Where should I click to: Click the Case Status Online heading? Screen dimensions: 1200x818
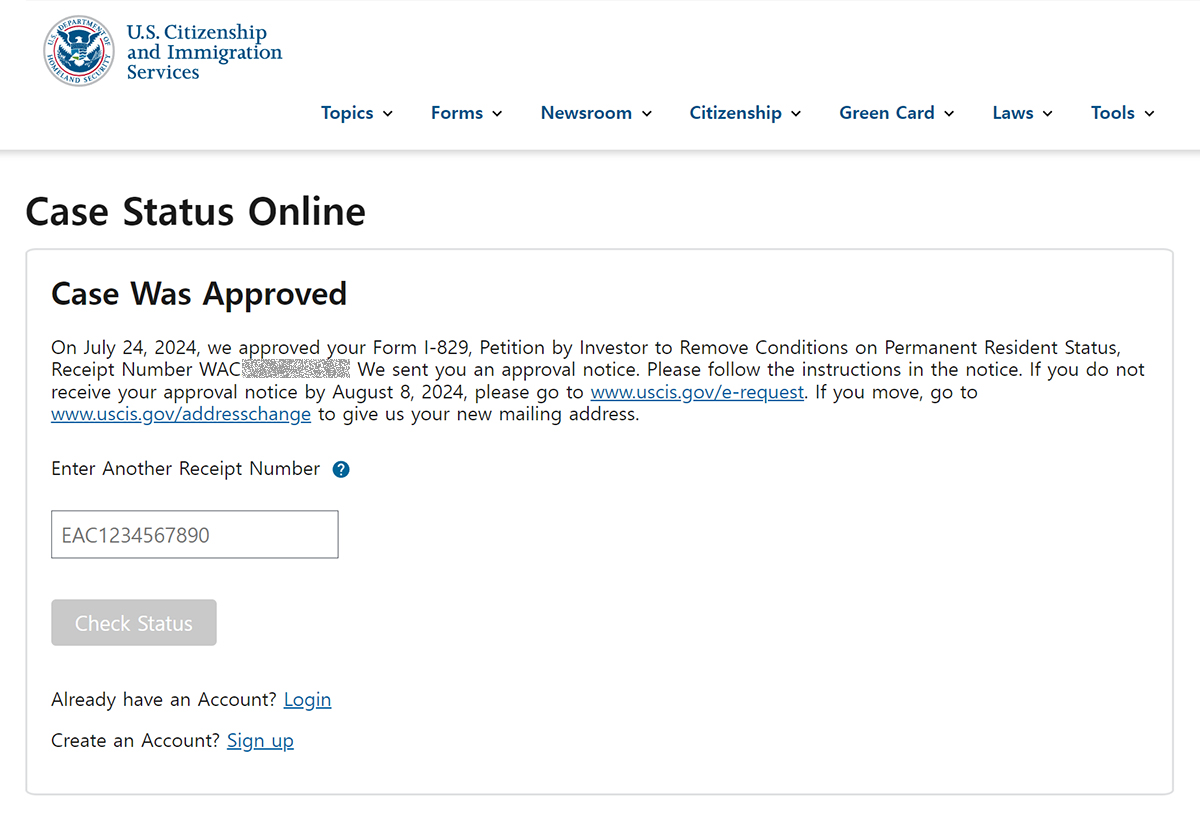tap(196, 212)
